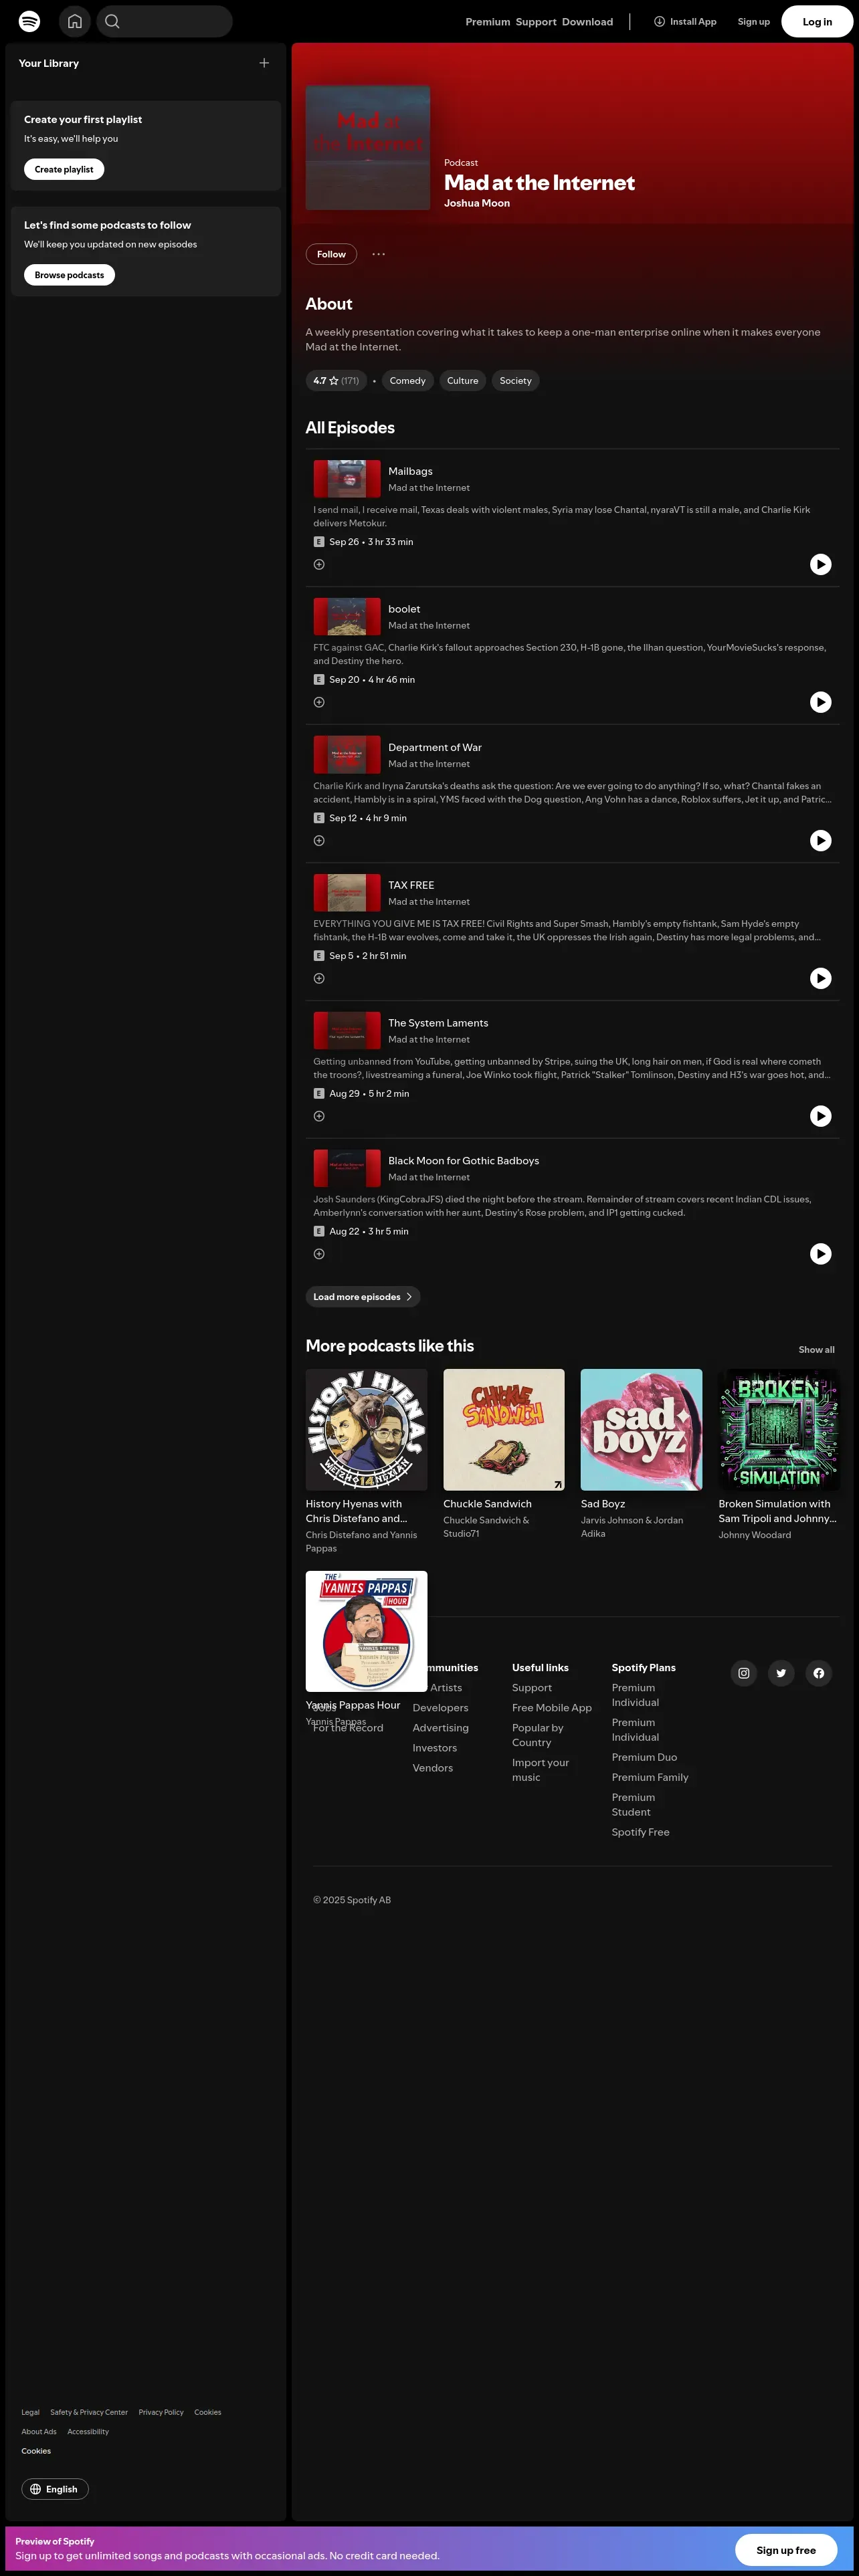Click the Privacy Policy sidebar link
The image size is (859, 2576).
[161, 2412]
